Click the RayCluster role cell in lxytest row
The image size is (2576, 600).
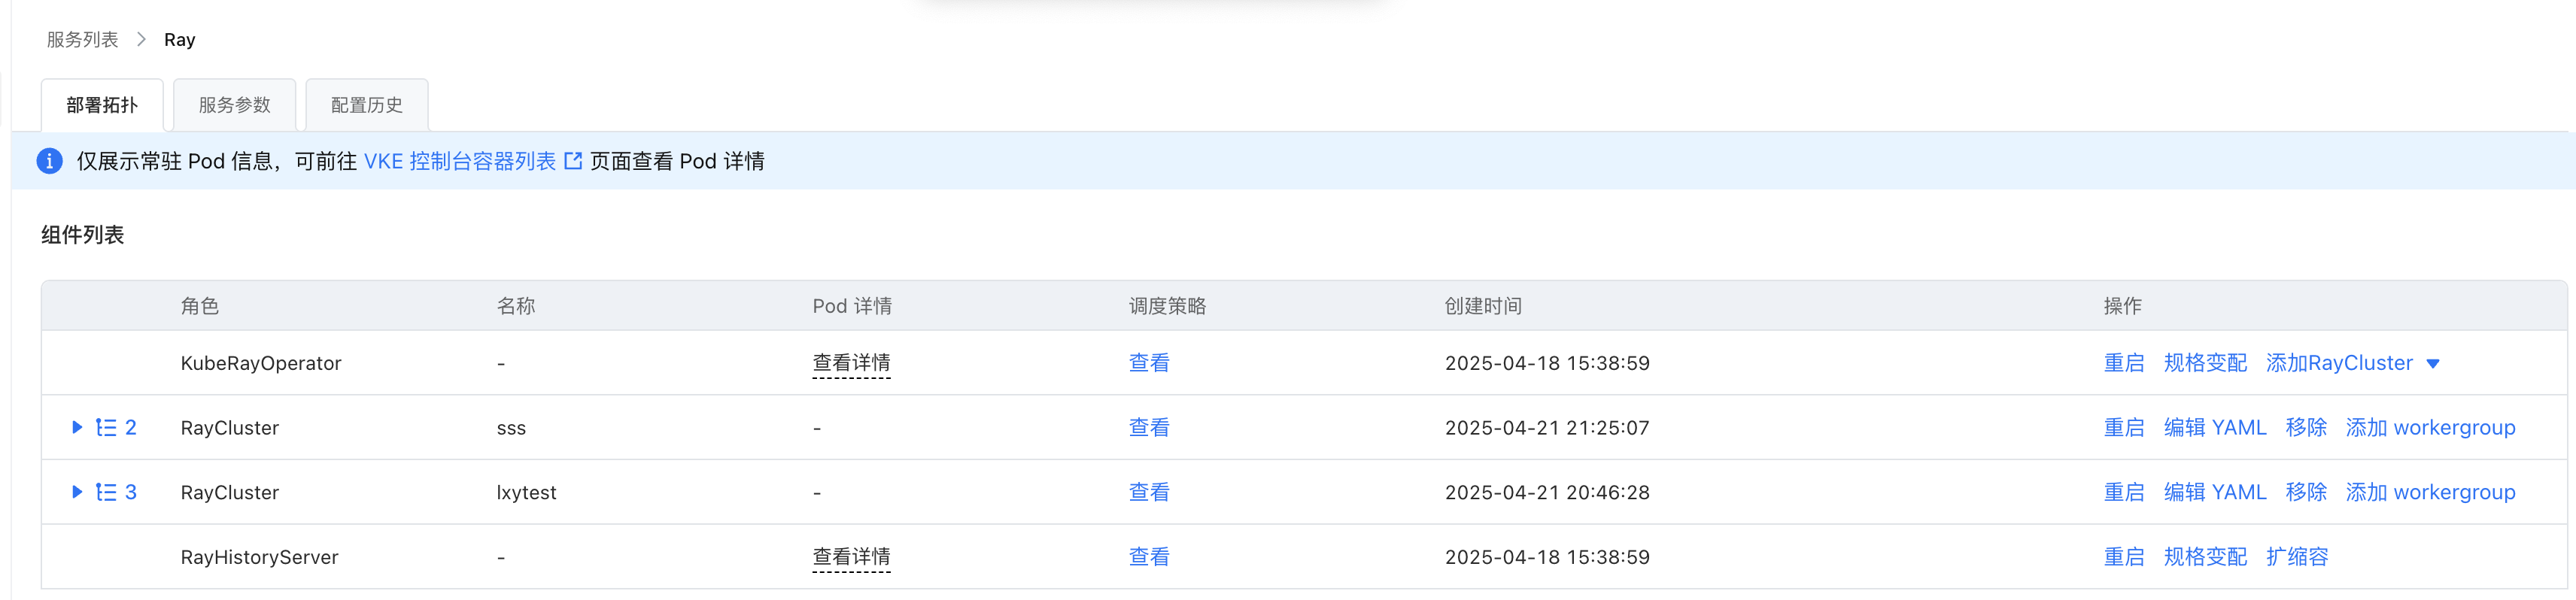pos(229,493)
